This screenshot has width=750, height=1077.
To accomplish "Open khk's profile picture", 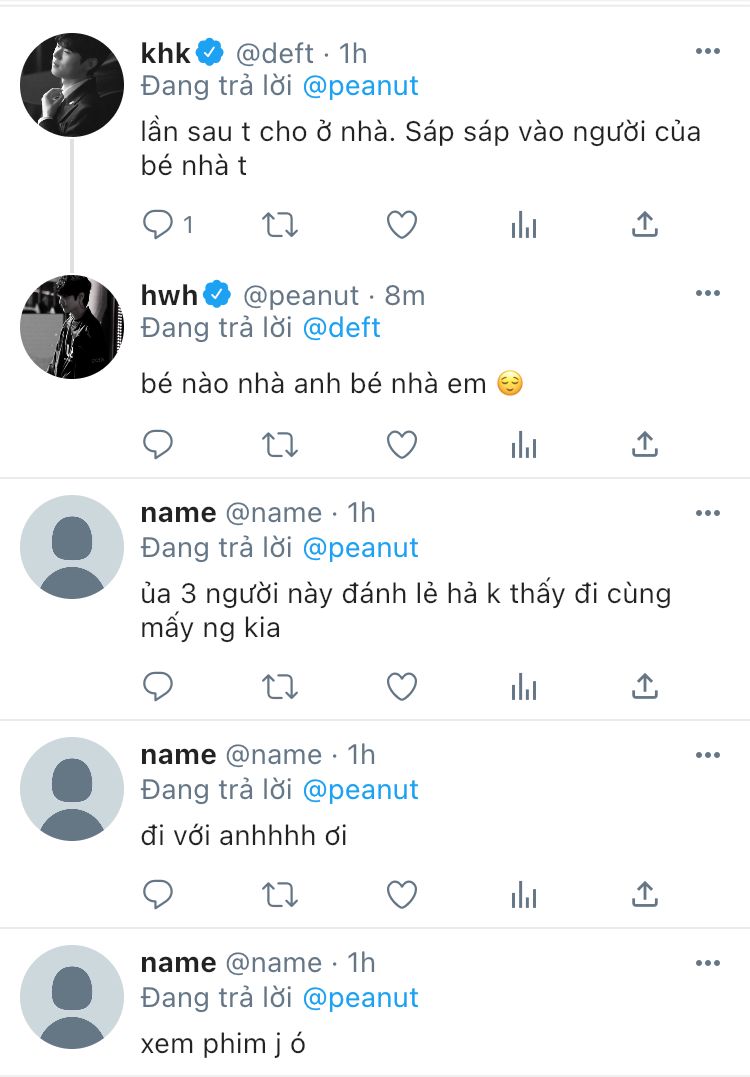I will point(72,85).
